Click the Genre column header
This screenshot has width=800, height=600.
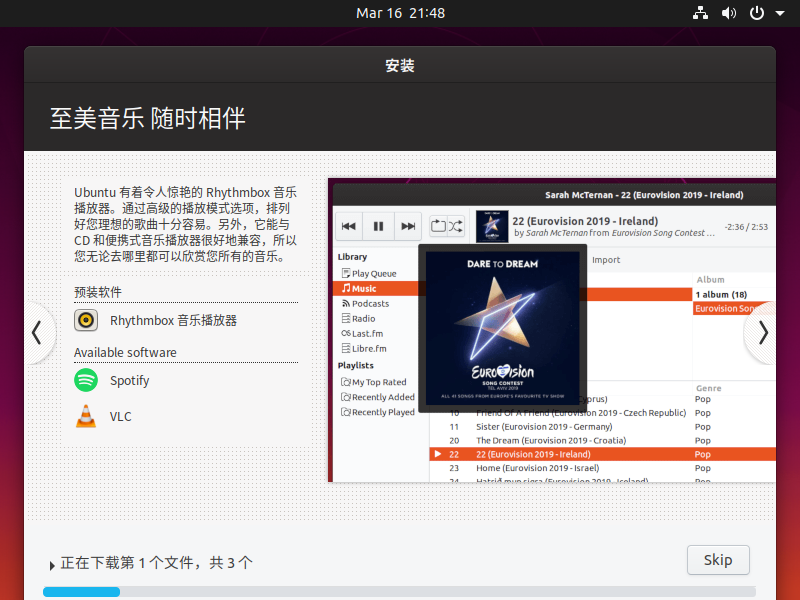pos(709,388)
